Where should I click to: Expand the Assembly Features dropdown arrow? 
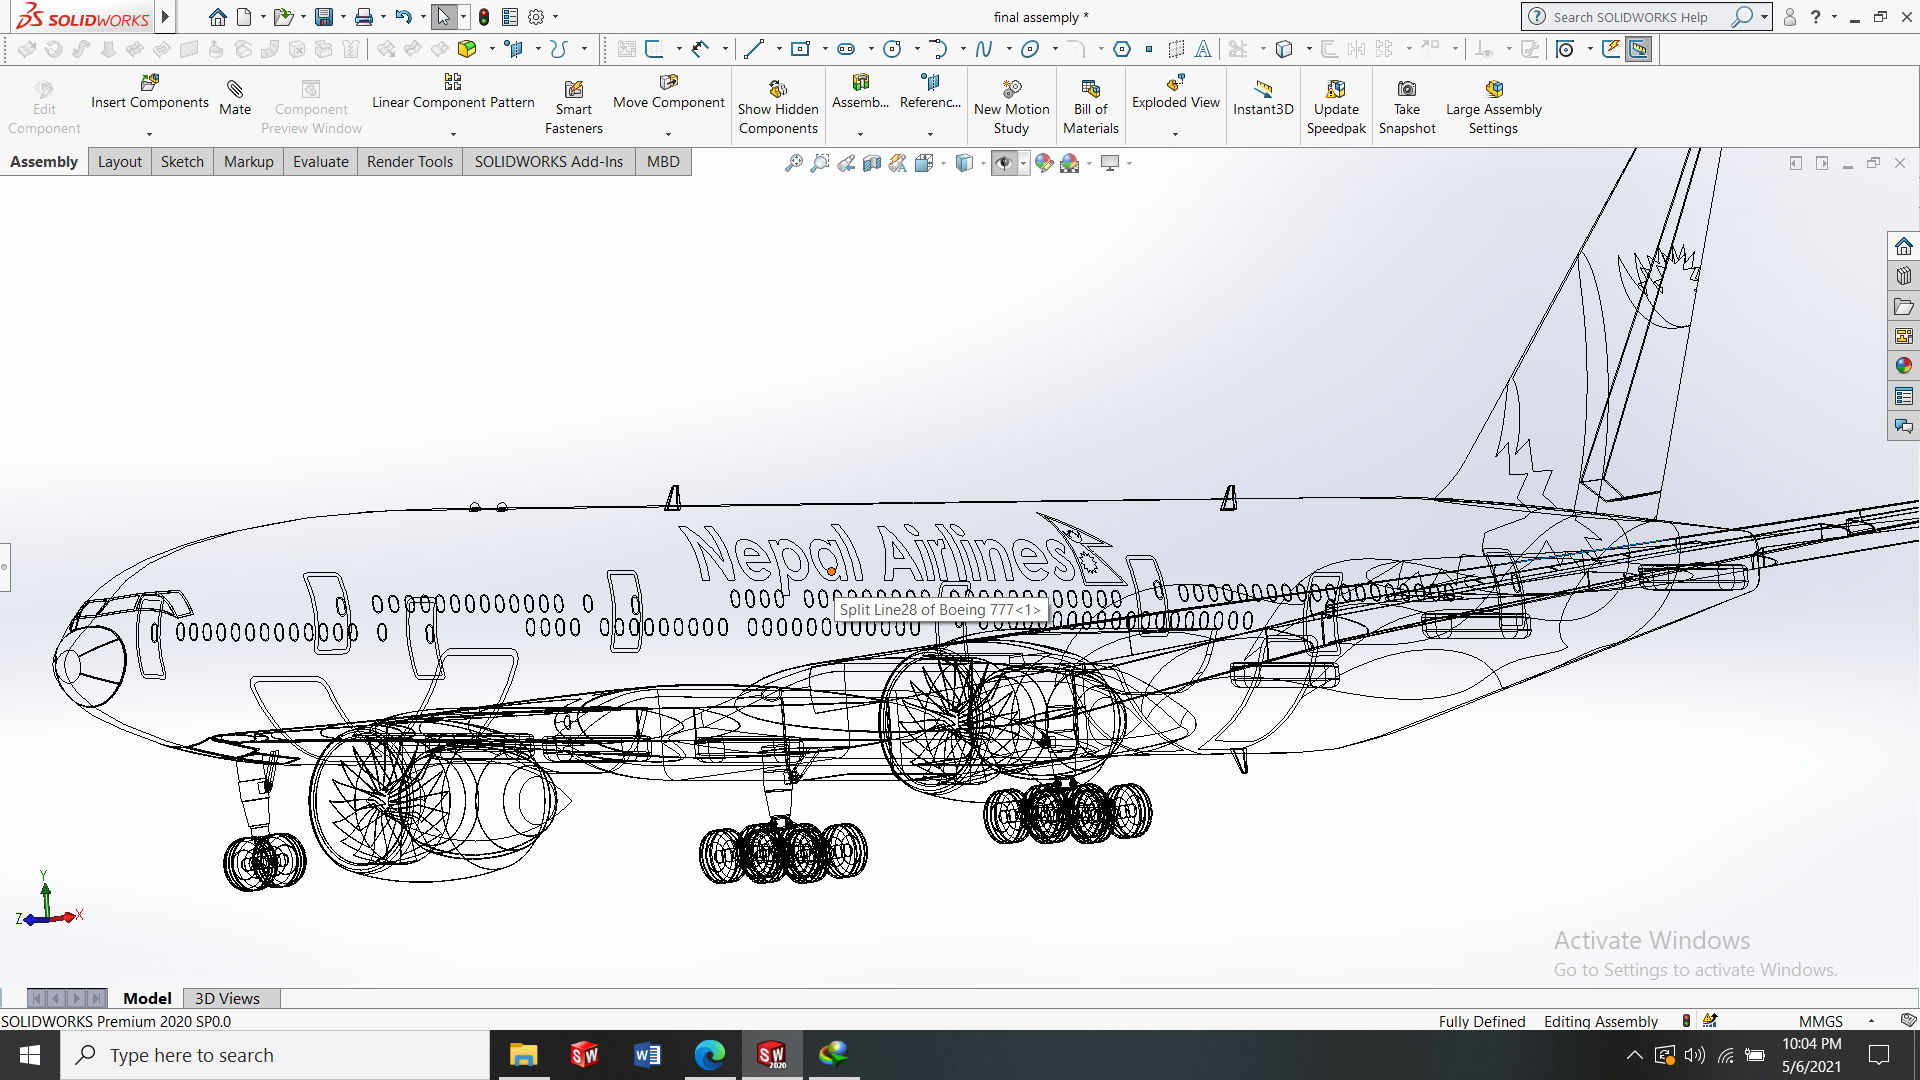click(x=860, y=134)
